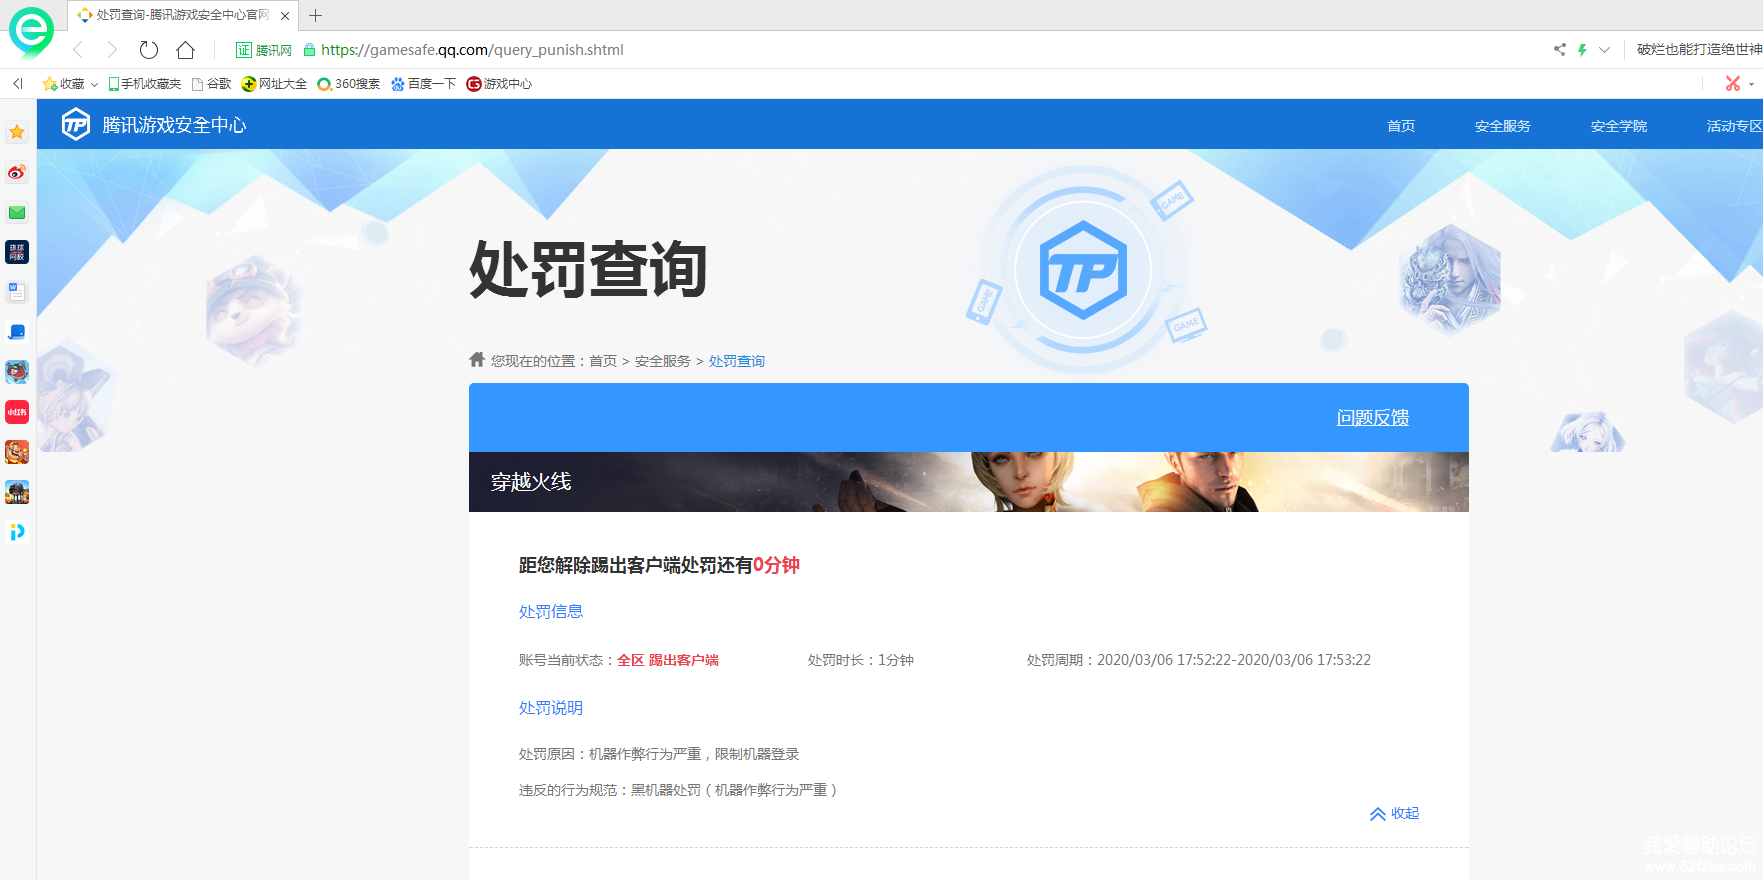Click the 穿越火线 game banner

tap(969, 482)
